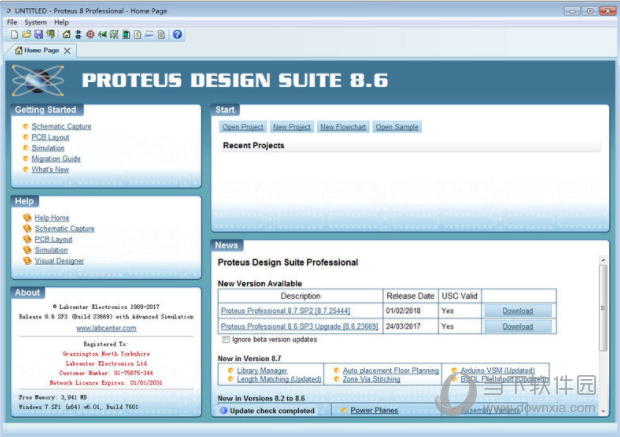Viewport: 620px width, 437px height.
Task: Toggle Ignore beta version updates checkbox
Action: [x=226, y=339]
